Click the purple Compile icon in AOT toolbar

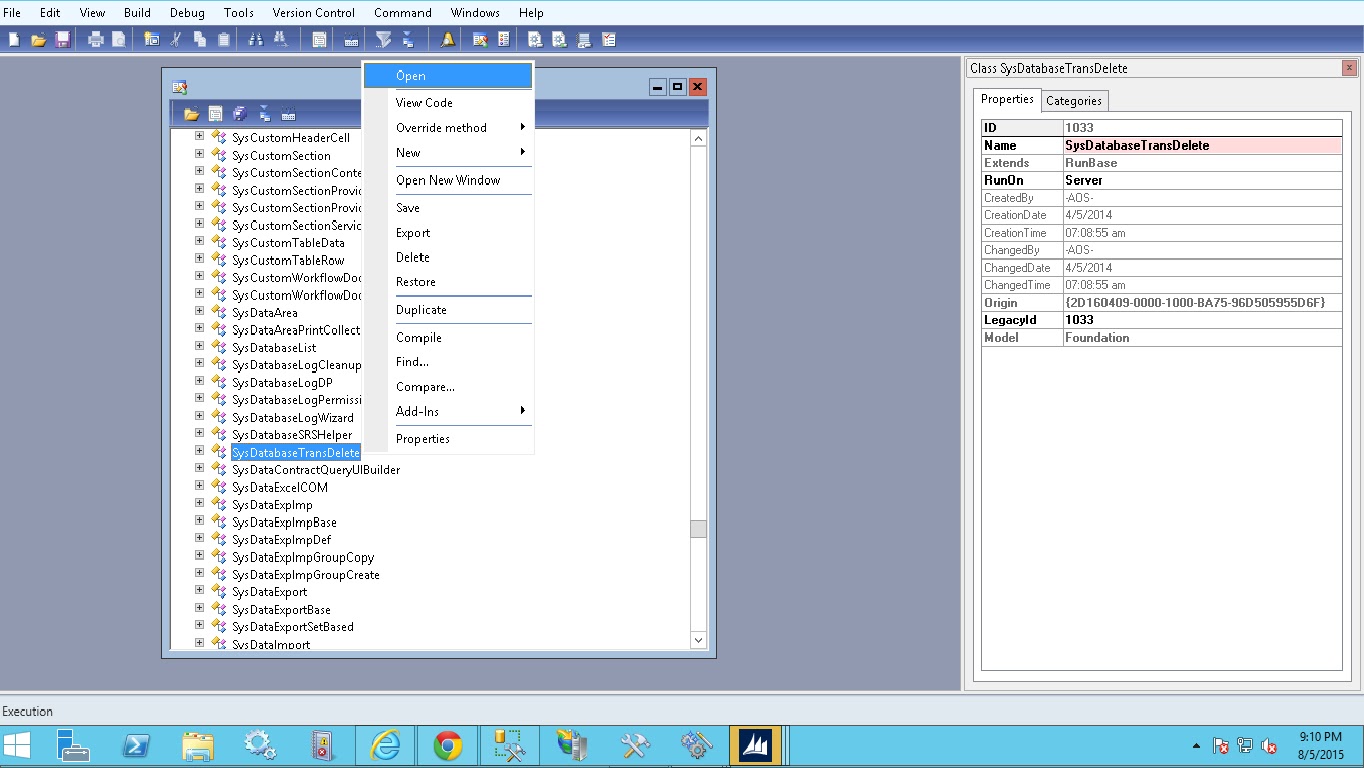pos(240,113)
